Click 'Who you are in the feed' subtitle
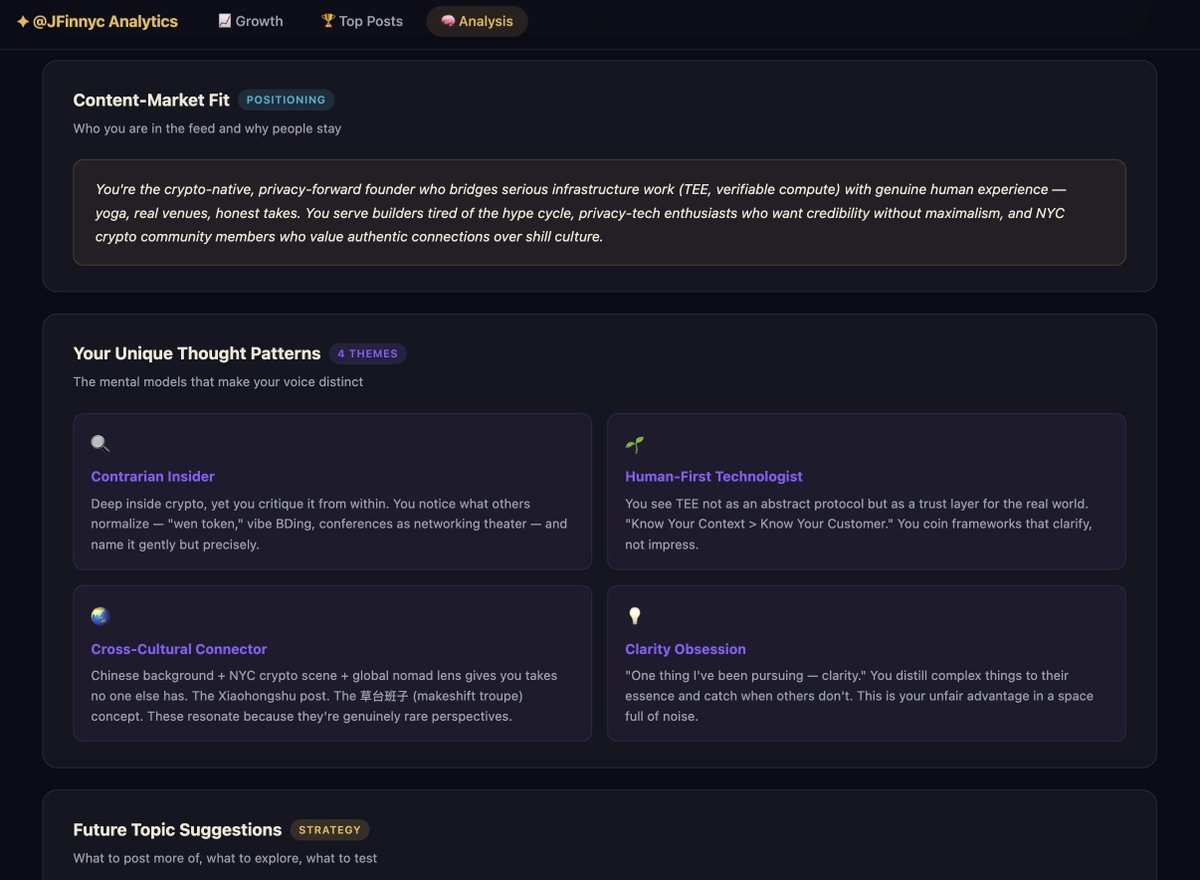1200x880 pixels. pyautogui.click(x=207, y=129)
